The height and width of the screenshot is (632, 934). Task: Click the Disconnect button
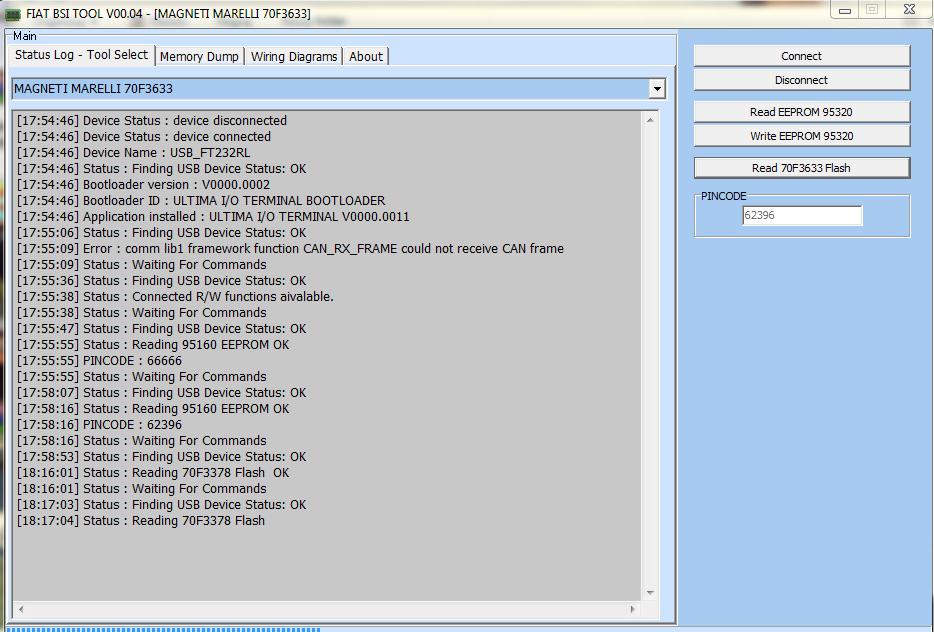tap(802, 80)
